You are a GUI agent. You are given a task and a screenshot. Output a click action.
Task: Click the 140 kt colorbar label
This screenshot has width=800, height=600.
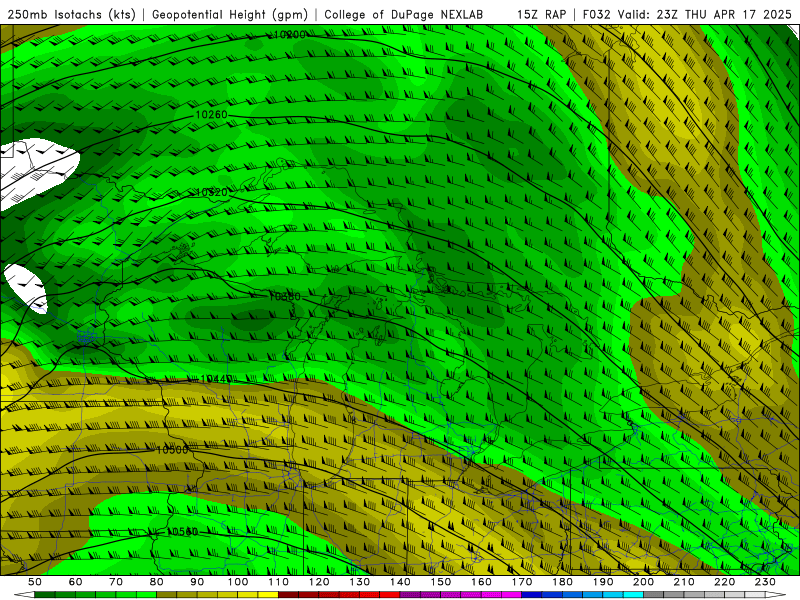[401, 582]
